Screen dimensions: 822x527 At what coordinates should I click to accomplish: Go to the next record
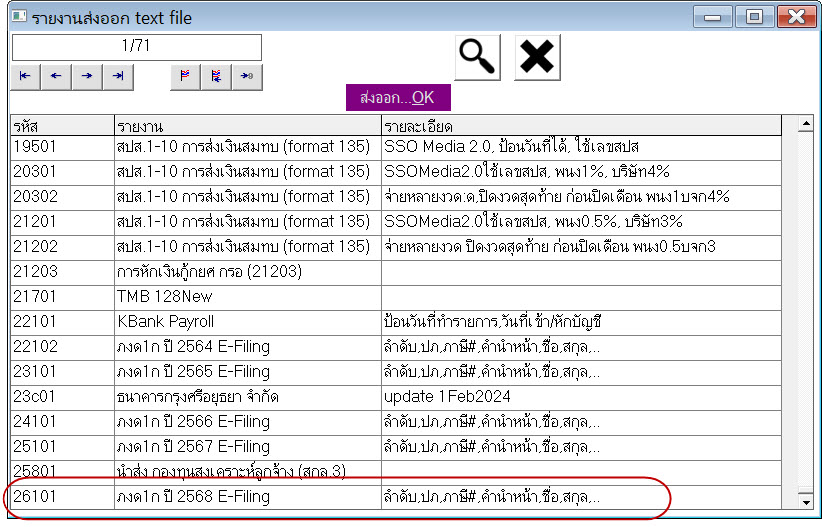tap(87, 77)
